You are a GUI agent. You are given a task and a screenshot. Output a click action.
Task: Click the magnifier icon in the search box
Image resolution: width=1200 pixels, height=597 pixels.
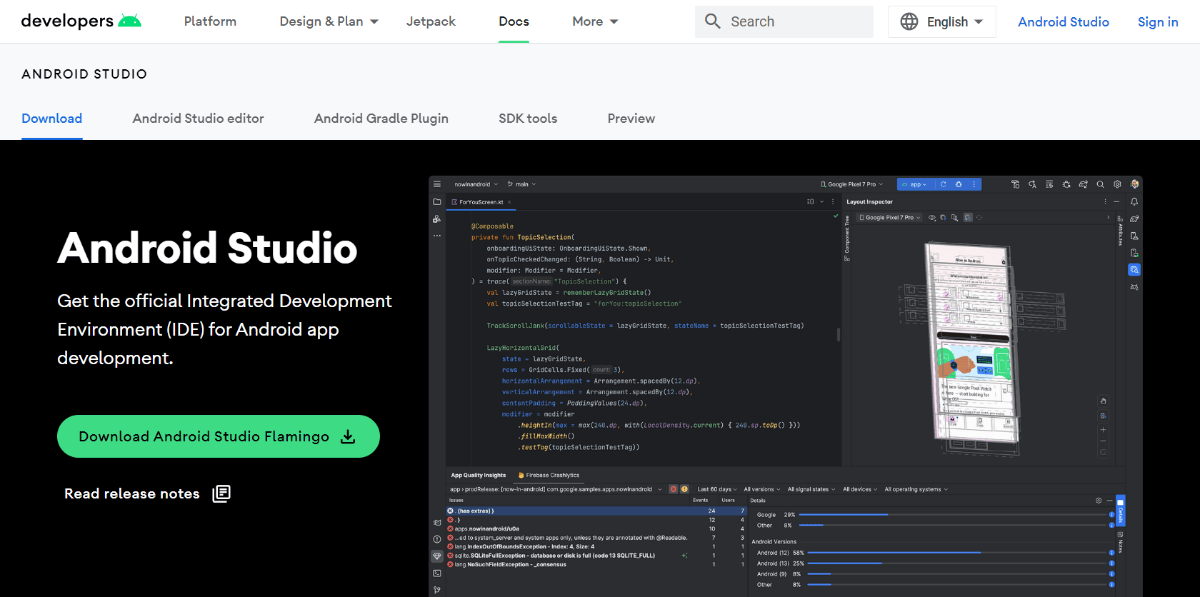coord(712,21)
